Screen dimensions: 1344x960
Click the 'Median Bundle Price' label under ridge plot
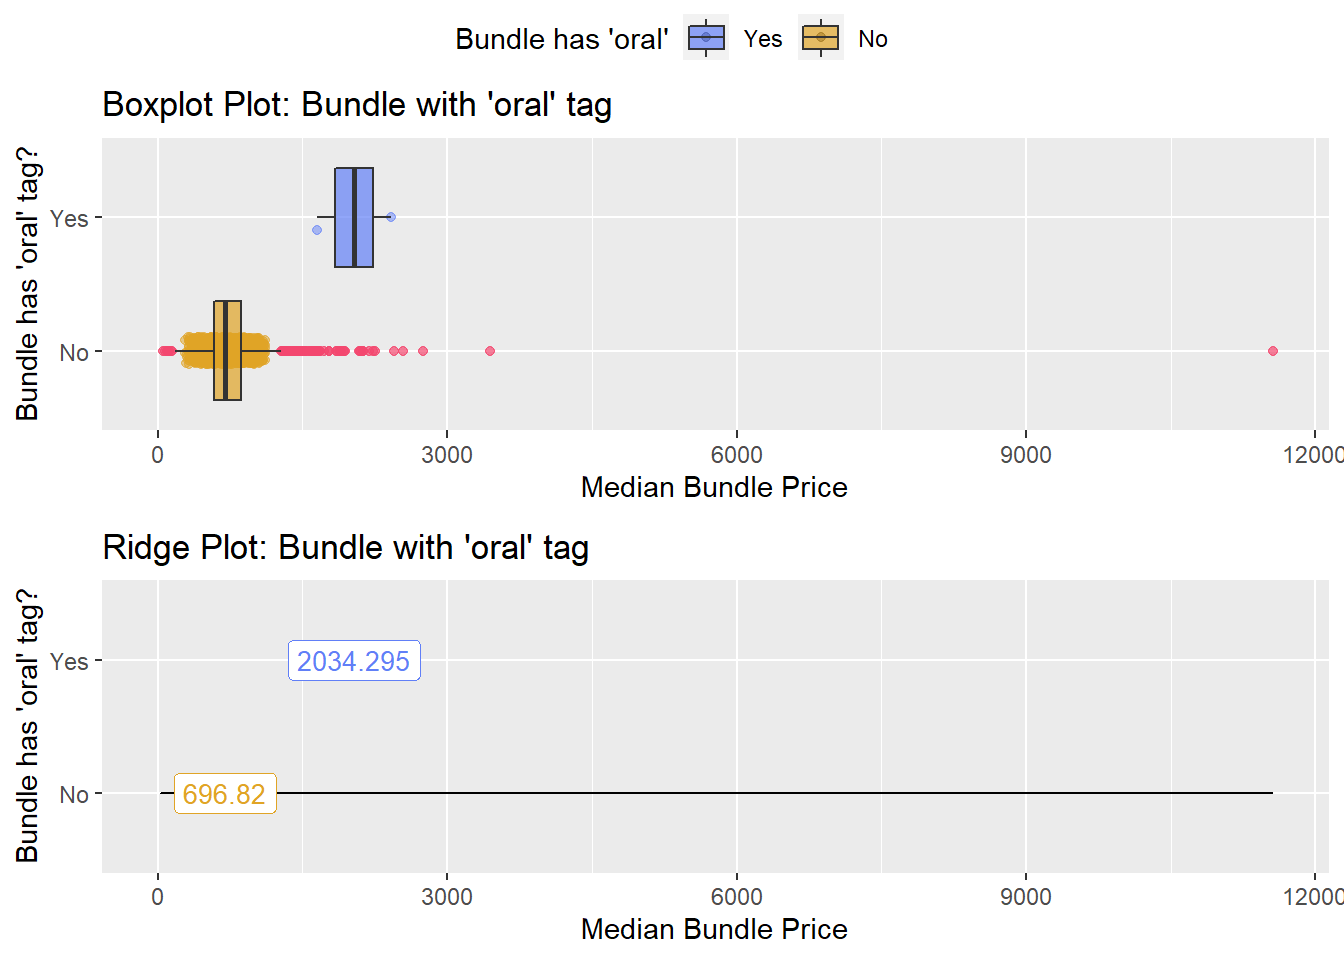coord(714,929)
